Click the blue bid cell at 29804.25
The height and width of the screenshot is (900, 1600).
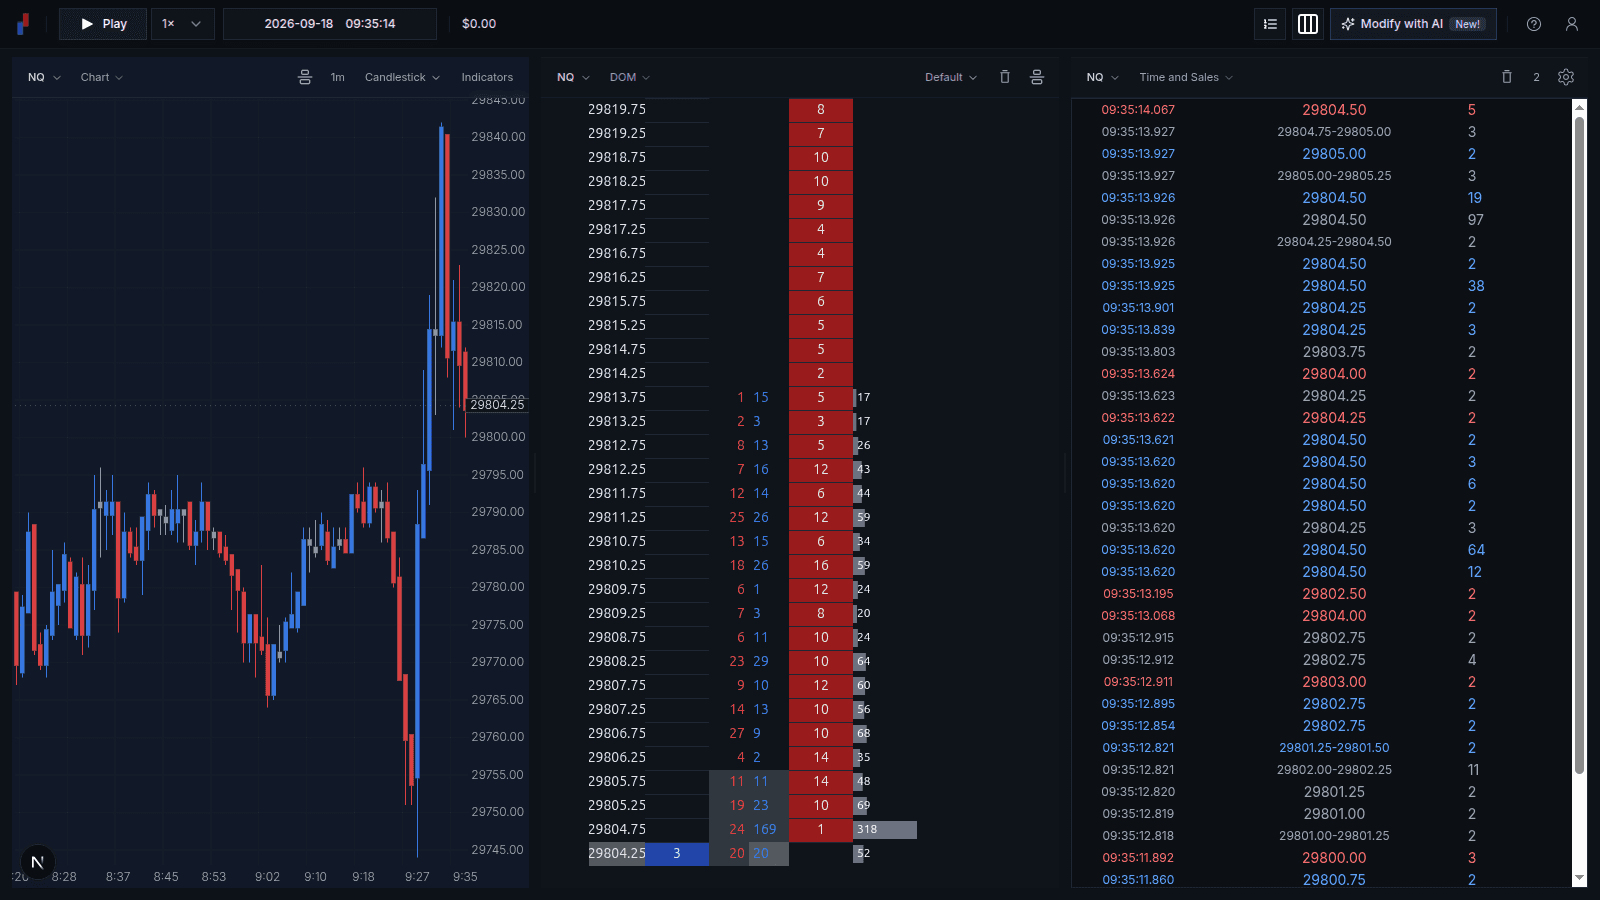point(677,853)
